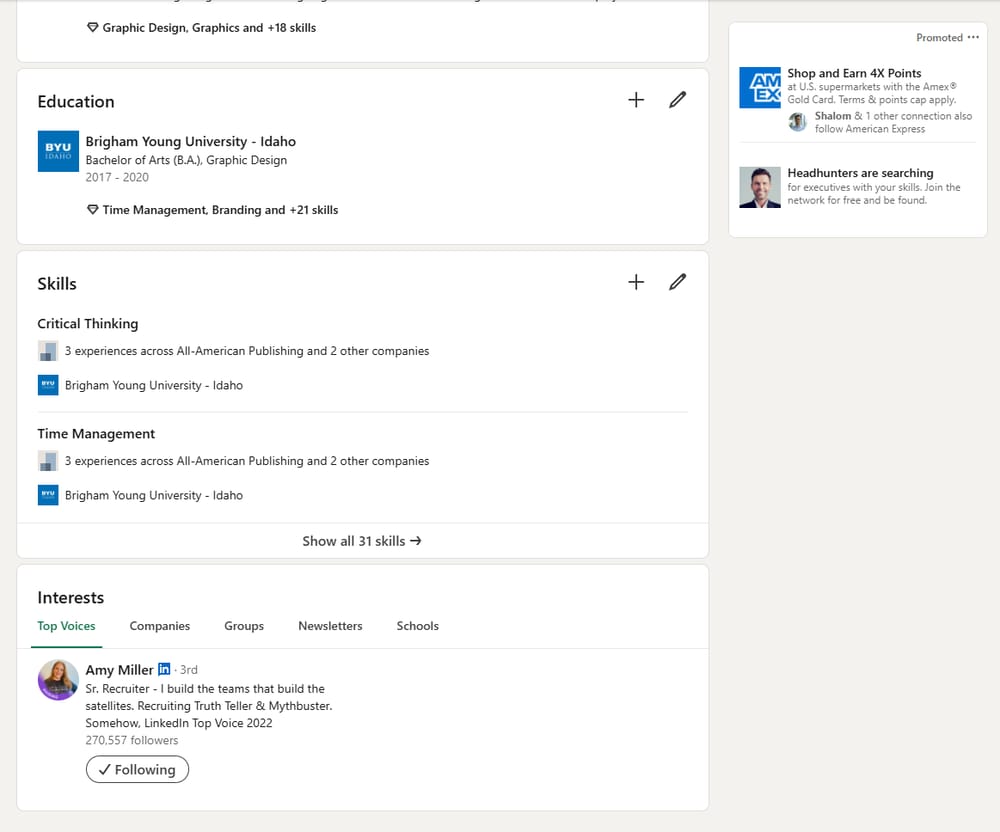1000x832 pixels.
Task: Edit the Skills section with pencil icon
Action: click(677, 282)
